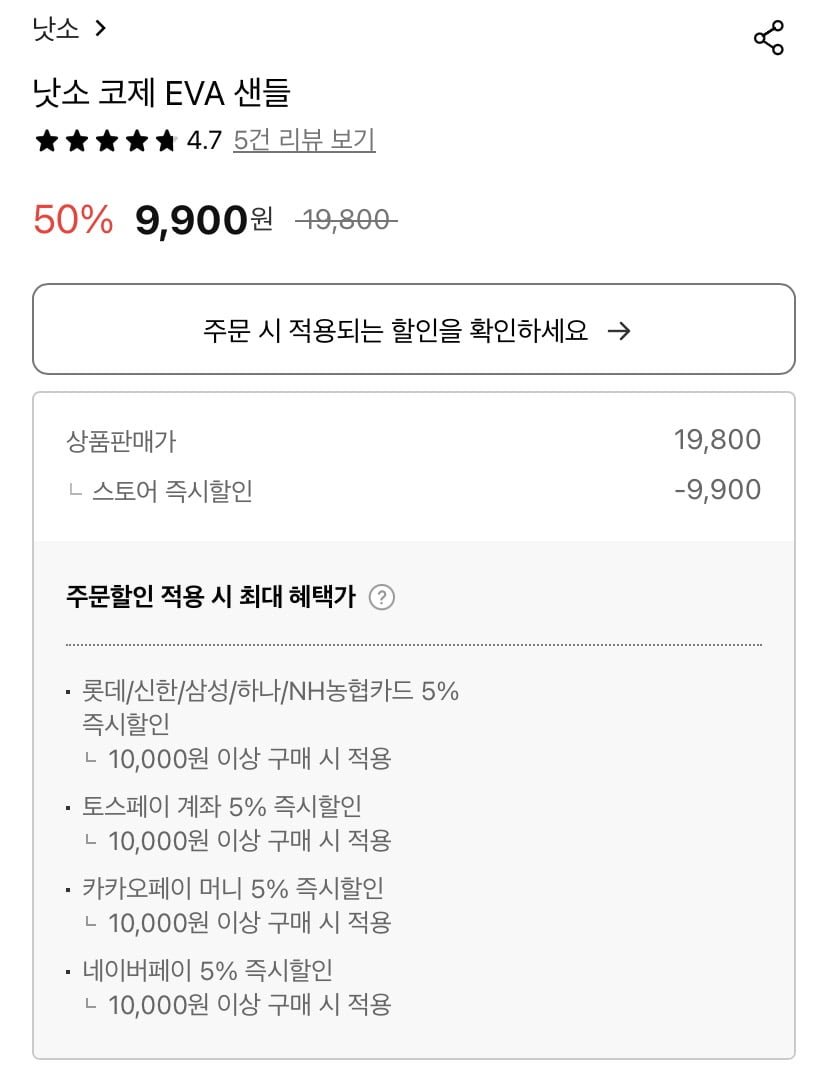The image size is (828, 1086).
Task: Click the 50% discount rate
Action: point(73,220)
